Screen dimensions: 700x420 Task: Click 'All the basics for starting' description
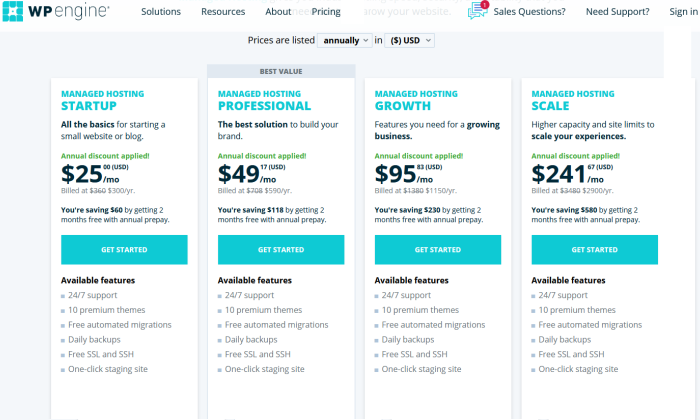tap(113, 130)
